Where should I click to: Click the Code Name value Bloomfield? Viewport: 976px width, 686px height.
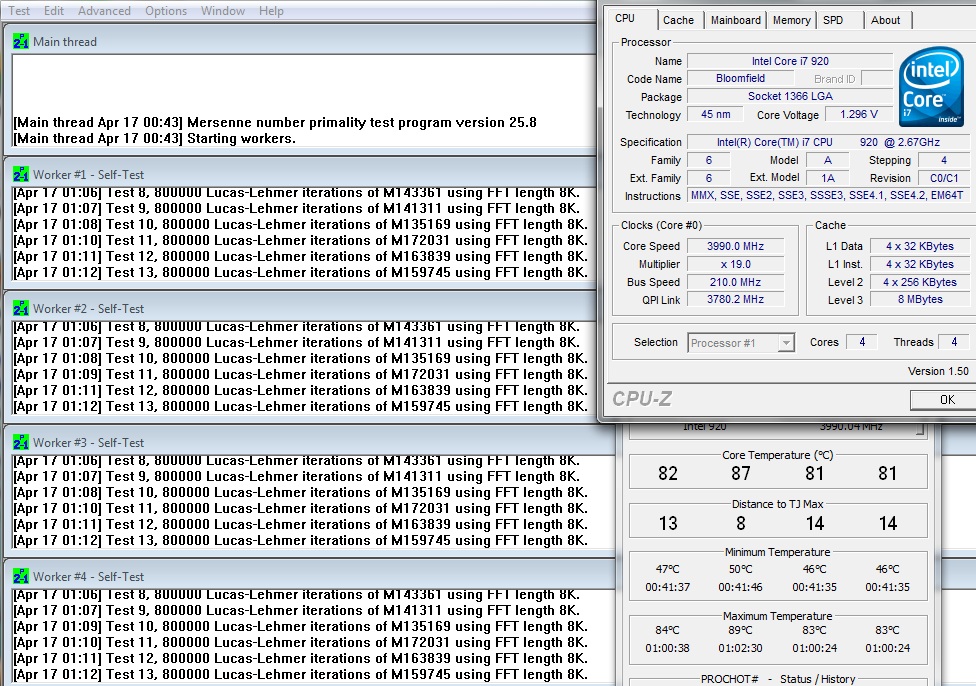click(x=741, y=78)
